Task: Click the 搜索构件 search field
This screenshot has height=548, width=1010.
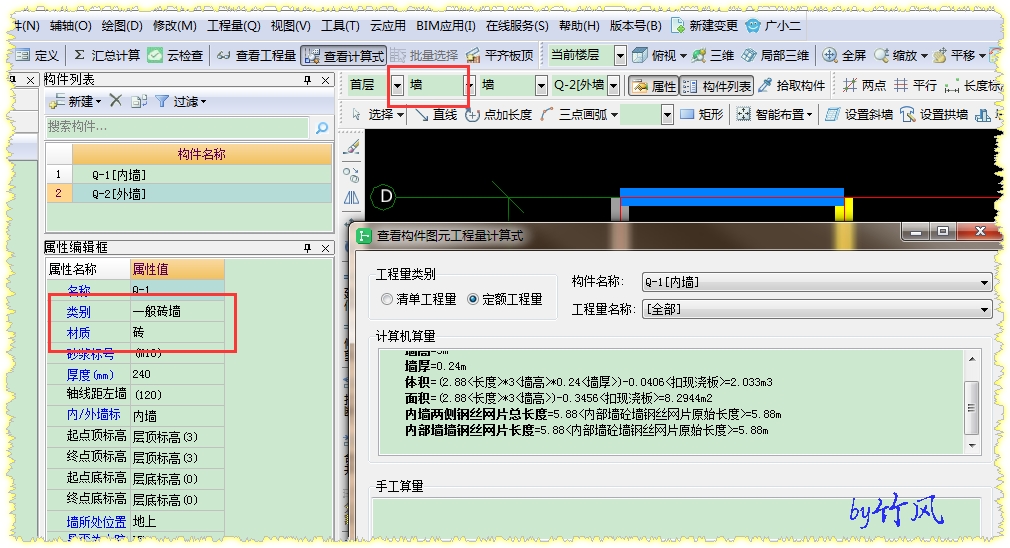Action: [178, 127]
